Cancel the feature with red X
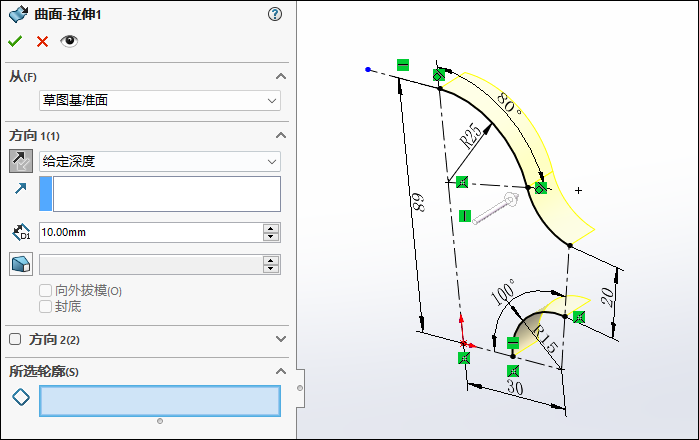This screenshot has width=699, height=440. click(42, 41)
